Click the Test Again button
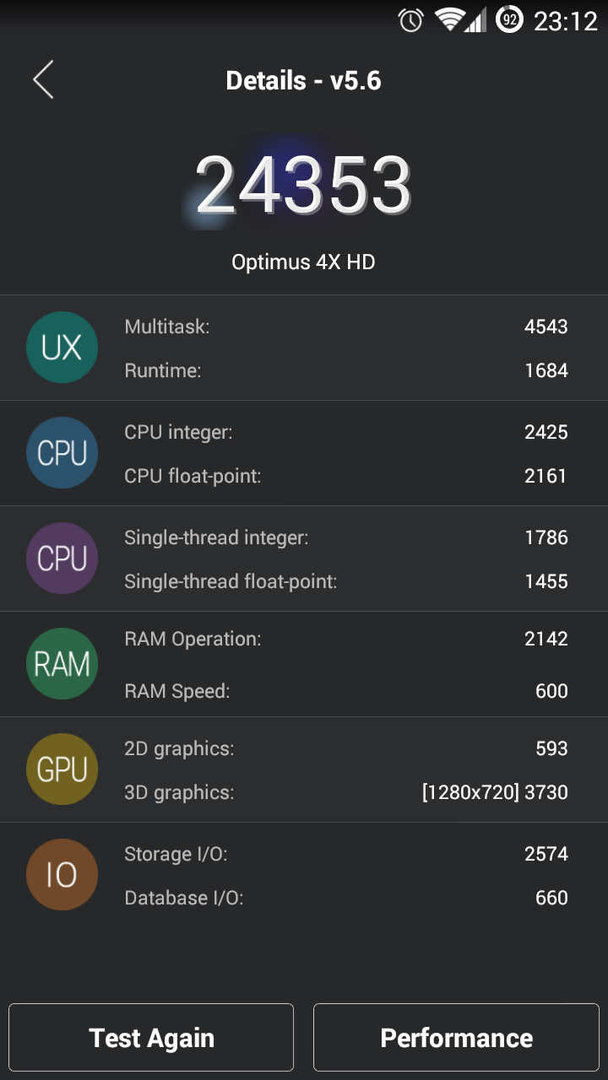Viewport: 608px width, 1080px height. pos(151,1037)
